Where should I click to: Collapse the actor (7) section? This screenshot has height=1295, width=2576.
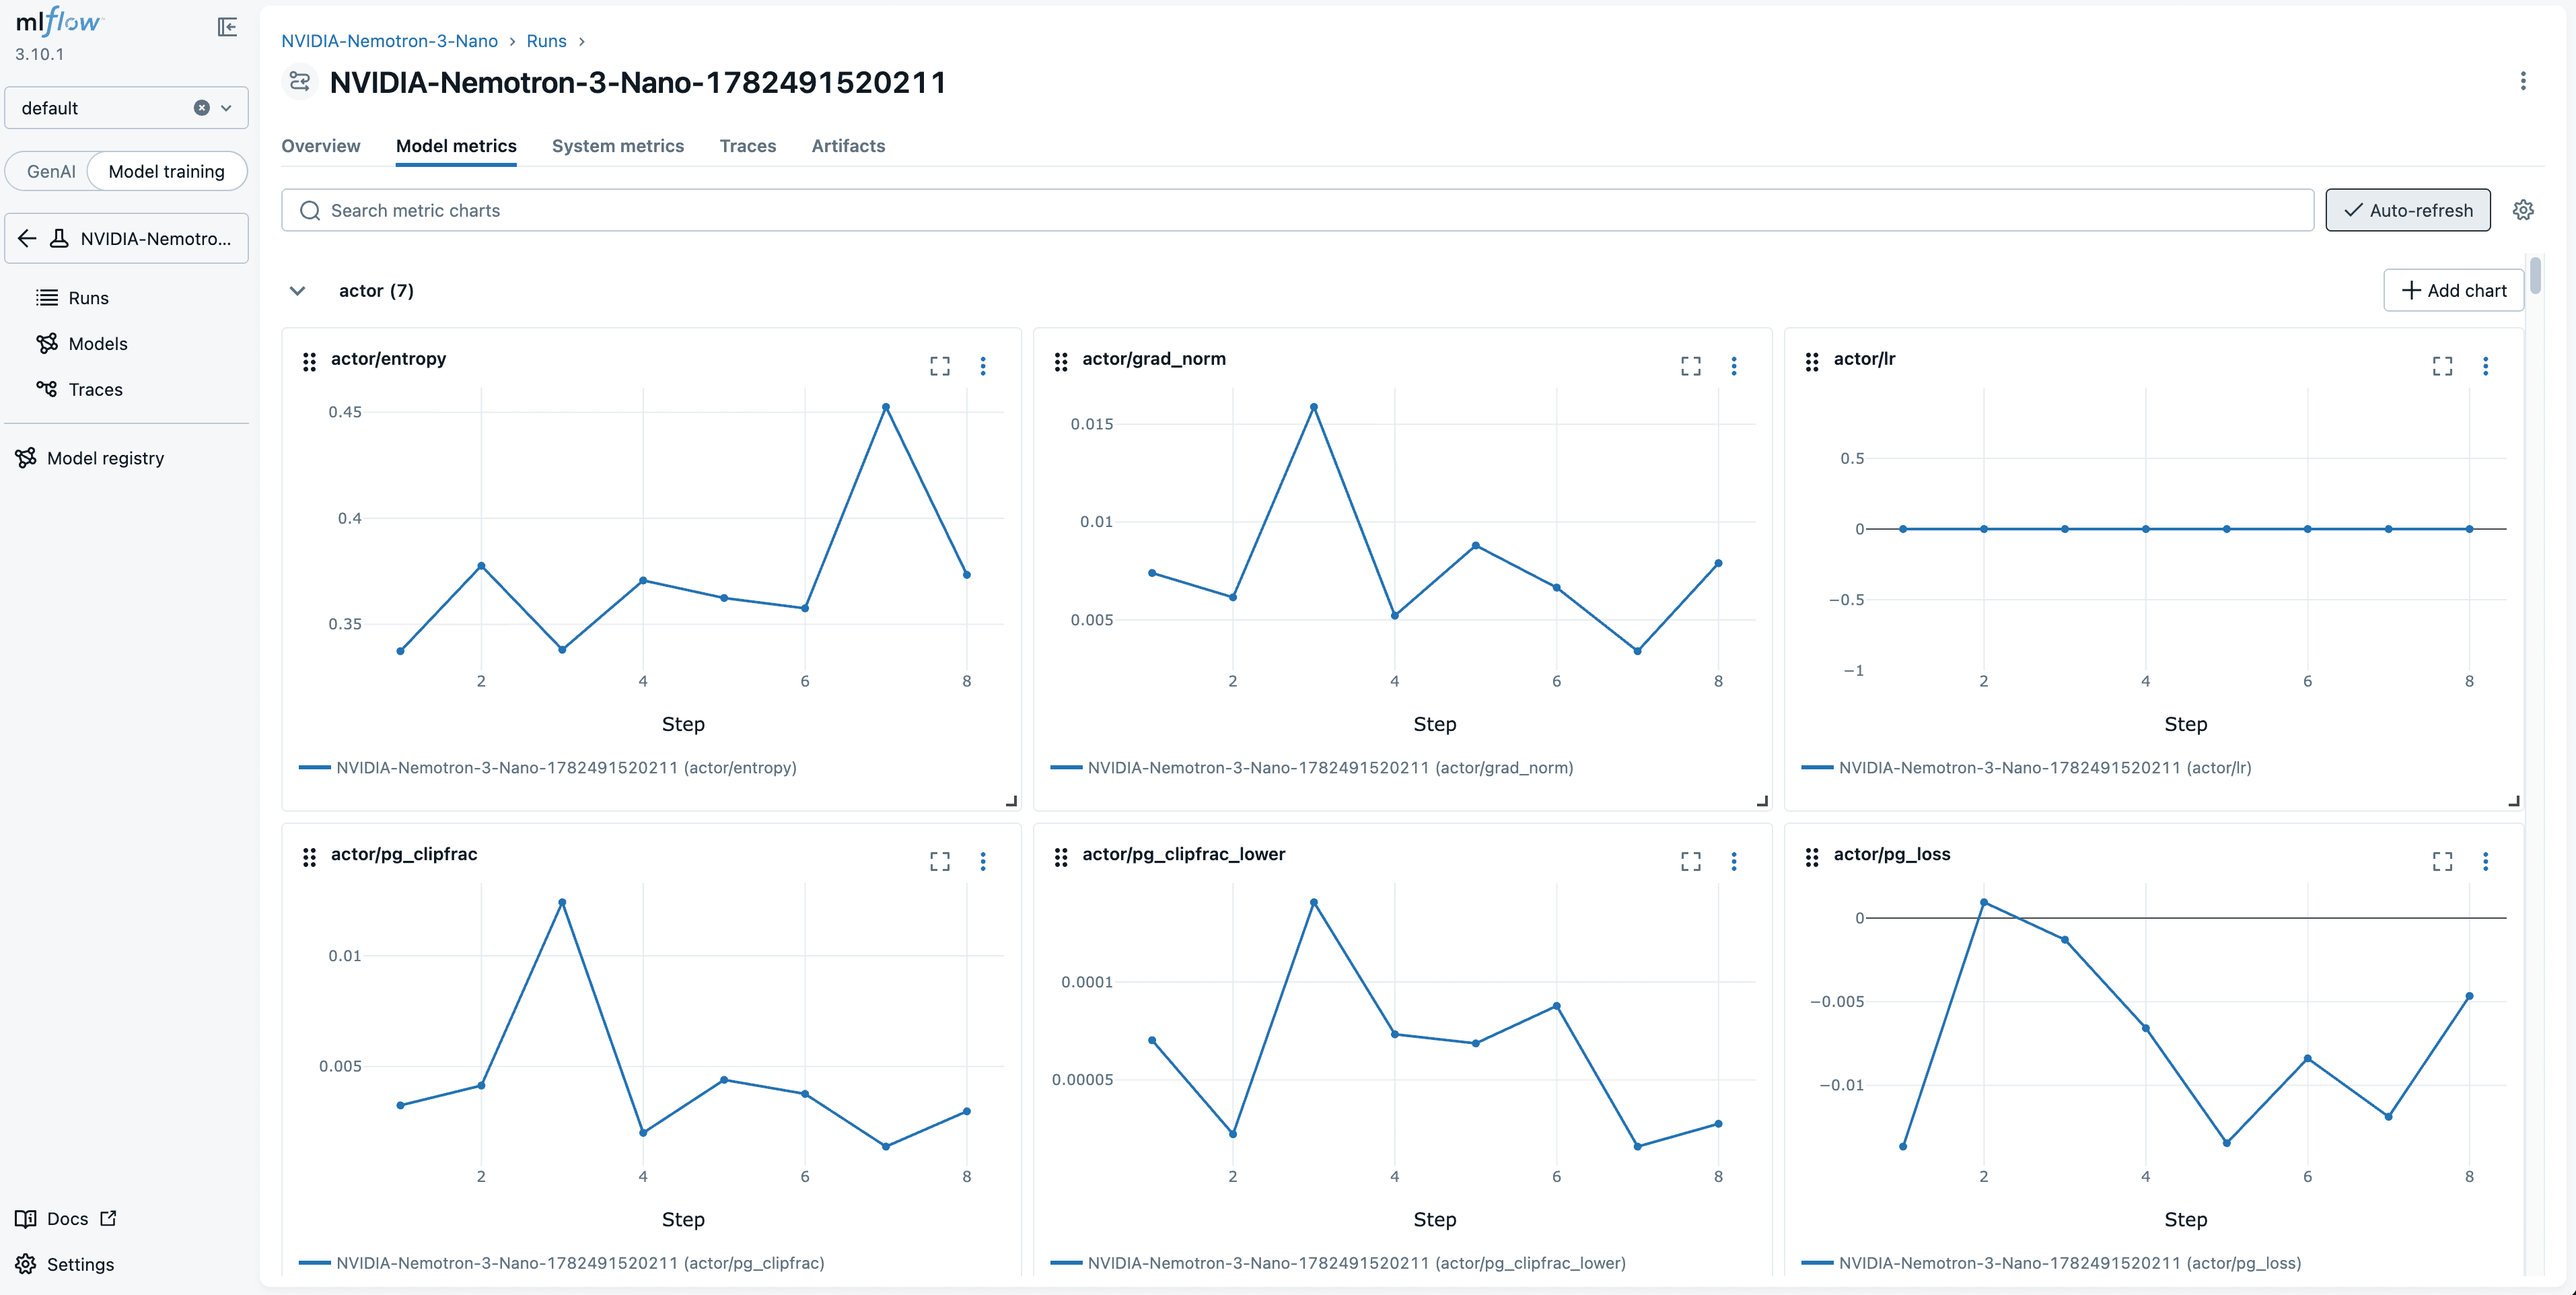tap(297, 291)
